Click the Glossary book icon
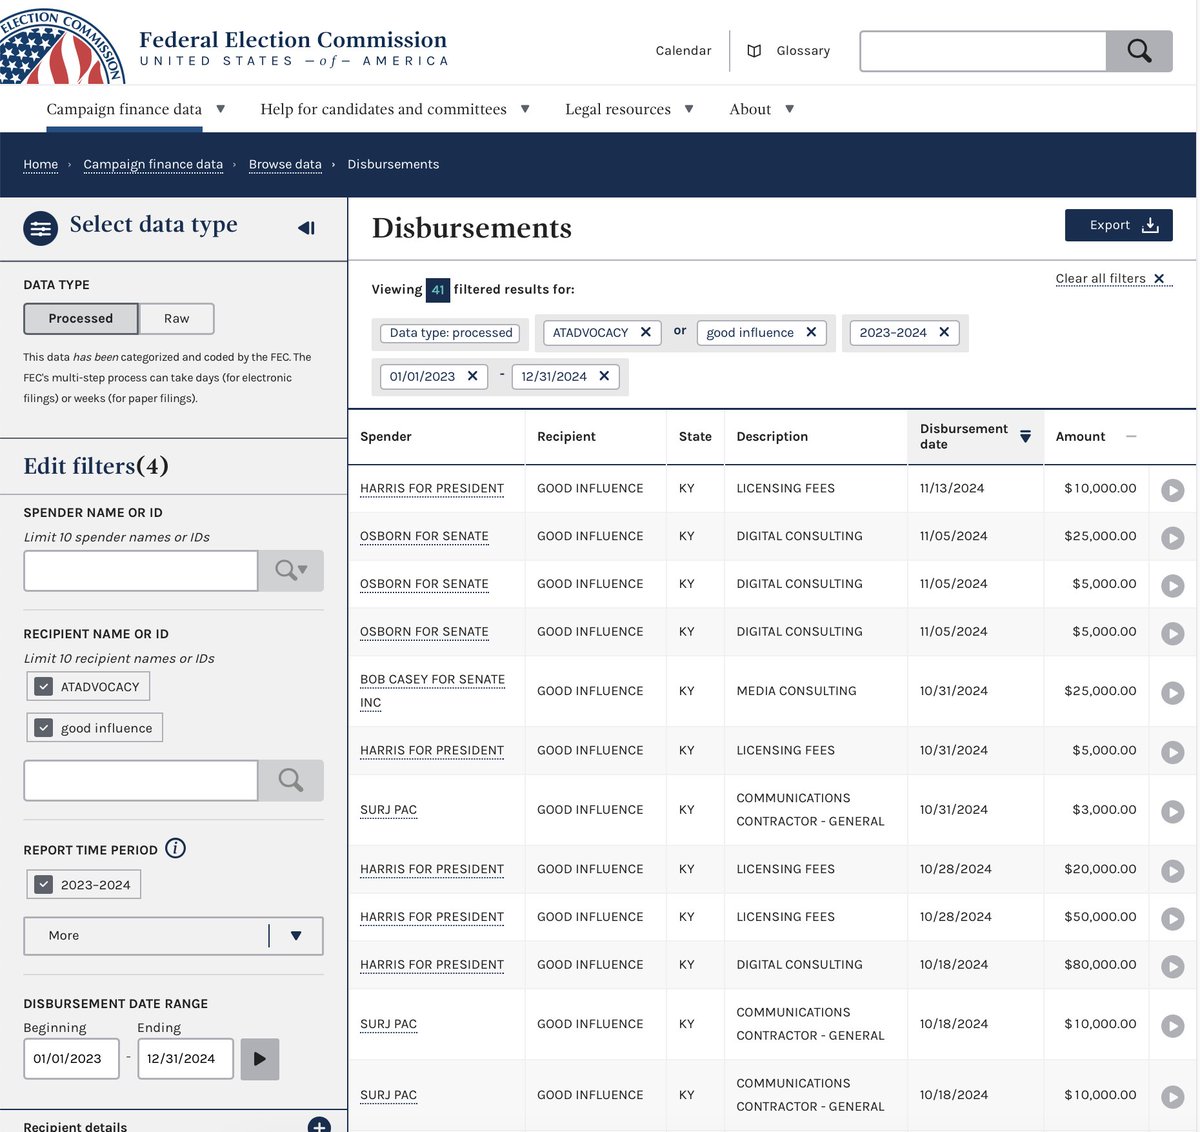The image size is (1200, 1132). pos(755,51)
